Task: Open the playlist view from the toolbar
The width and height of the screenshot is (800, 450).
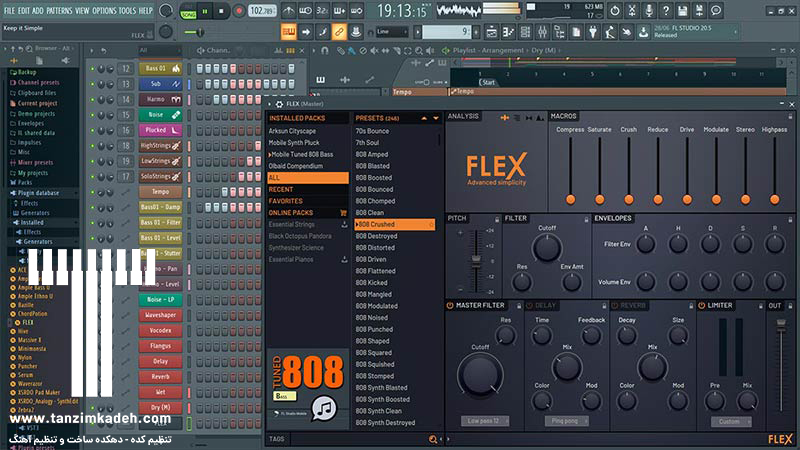Action: pos(491,32)
